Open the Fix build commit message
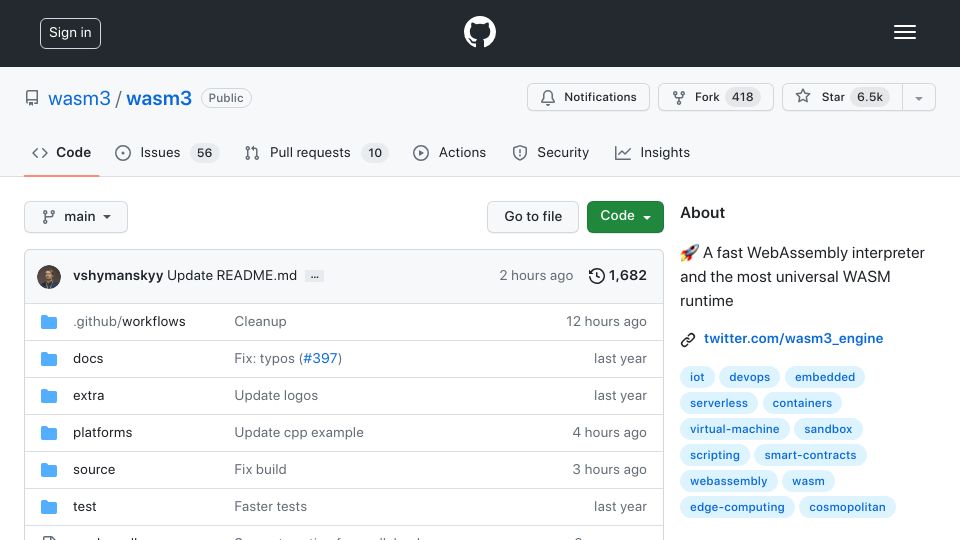The image size is (960, 540). click(x=260, y=470)
